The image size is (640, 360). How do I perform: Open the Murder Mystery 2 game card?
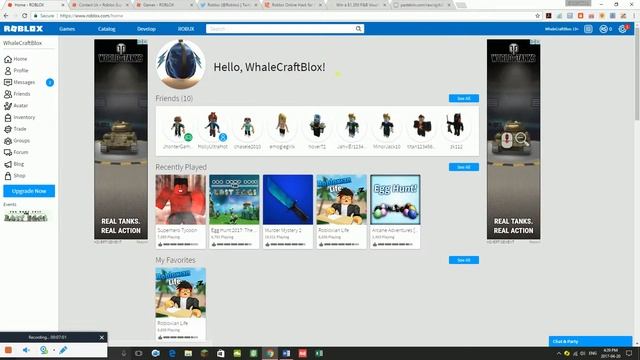[288, 211]
